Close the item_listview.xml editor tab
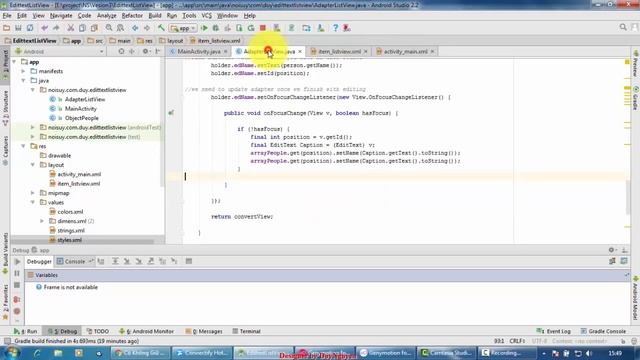 point(366,51)
